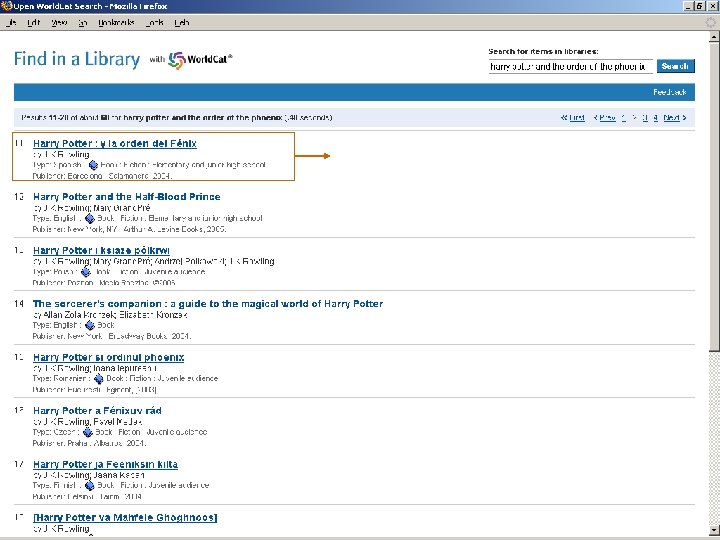720x540 pixels.
Task: Open the View menu
Action: (59, 22)
